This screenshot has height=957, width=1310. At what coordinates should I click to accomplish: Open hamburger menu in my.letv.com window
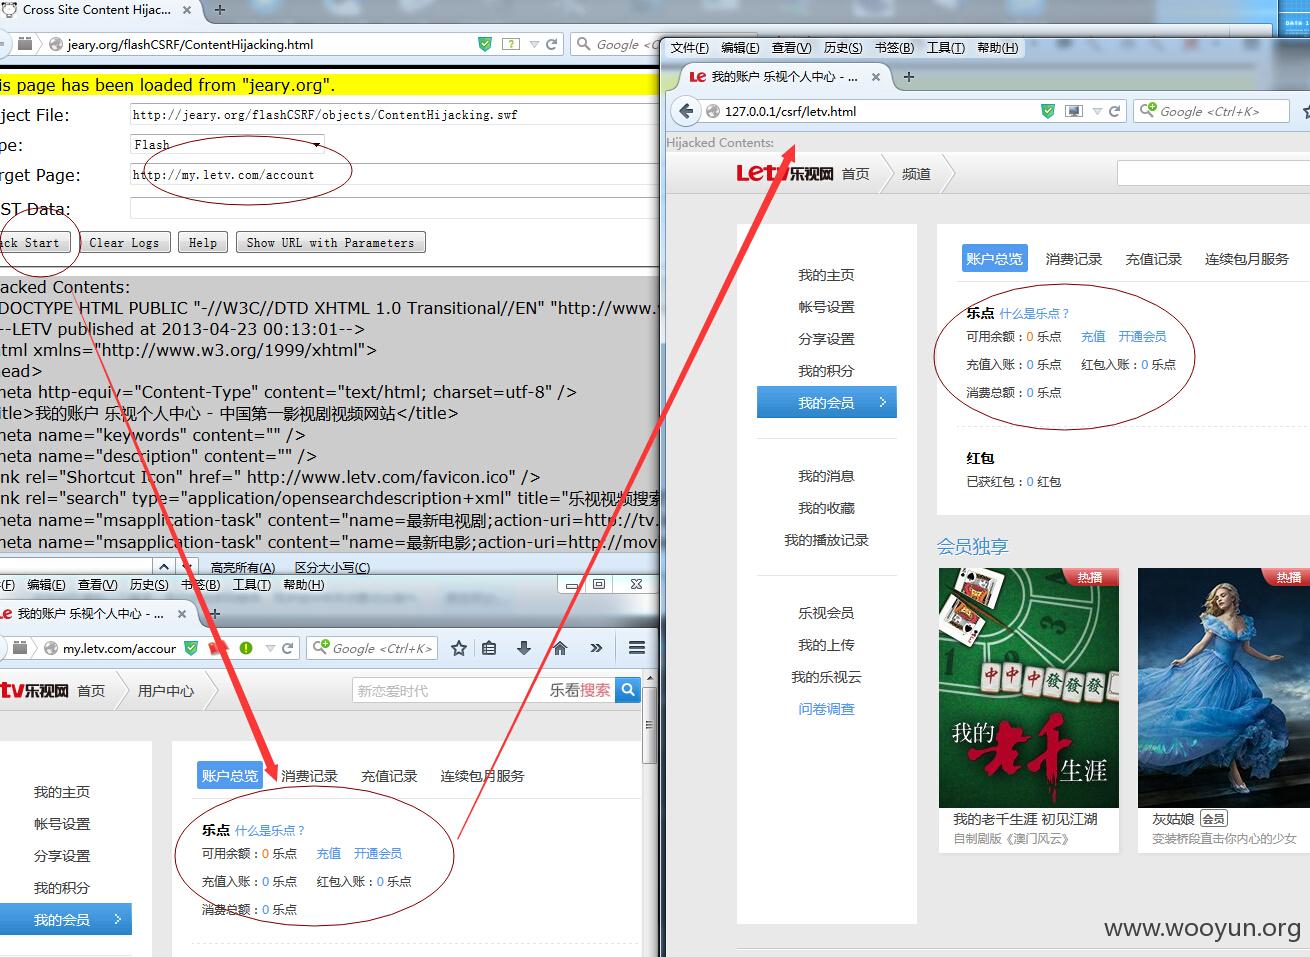(x=636, y=648)
